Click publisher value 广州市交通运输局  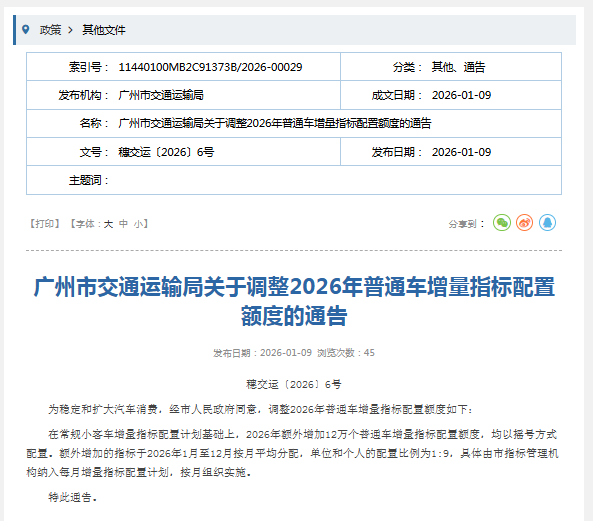[161, 95]
